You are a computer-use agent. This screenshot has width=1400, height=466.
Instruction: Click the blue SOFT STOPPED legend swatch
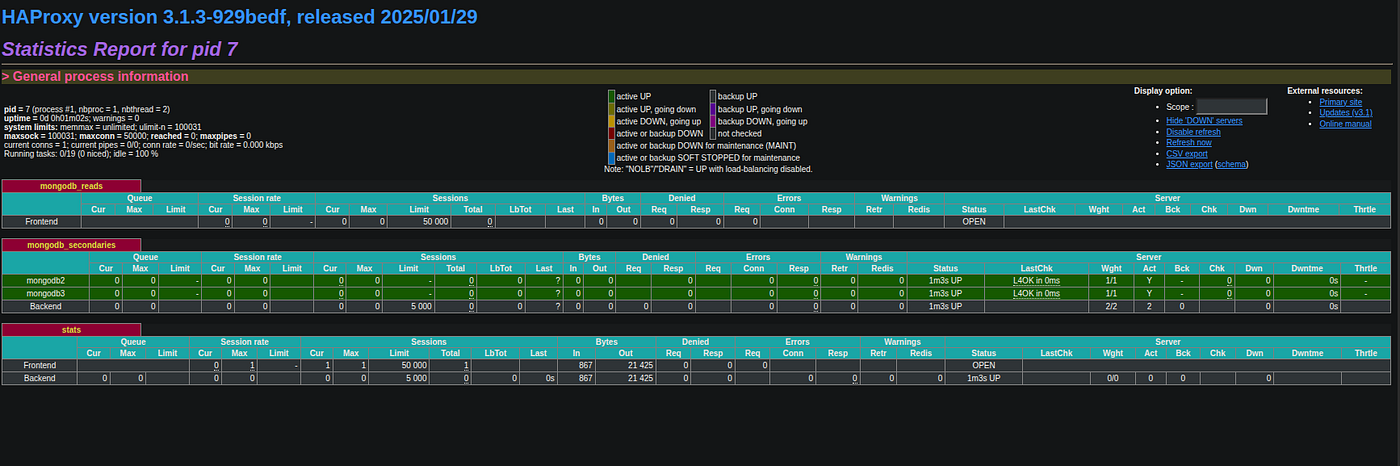611,157
